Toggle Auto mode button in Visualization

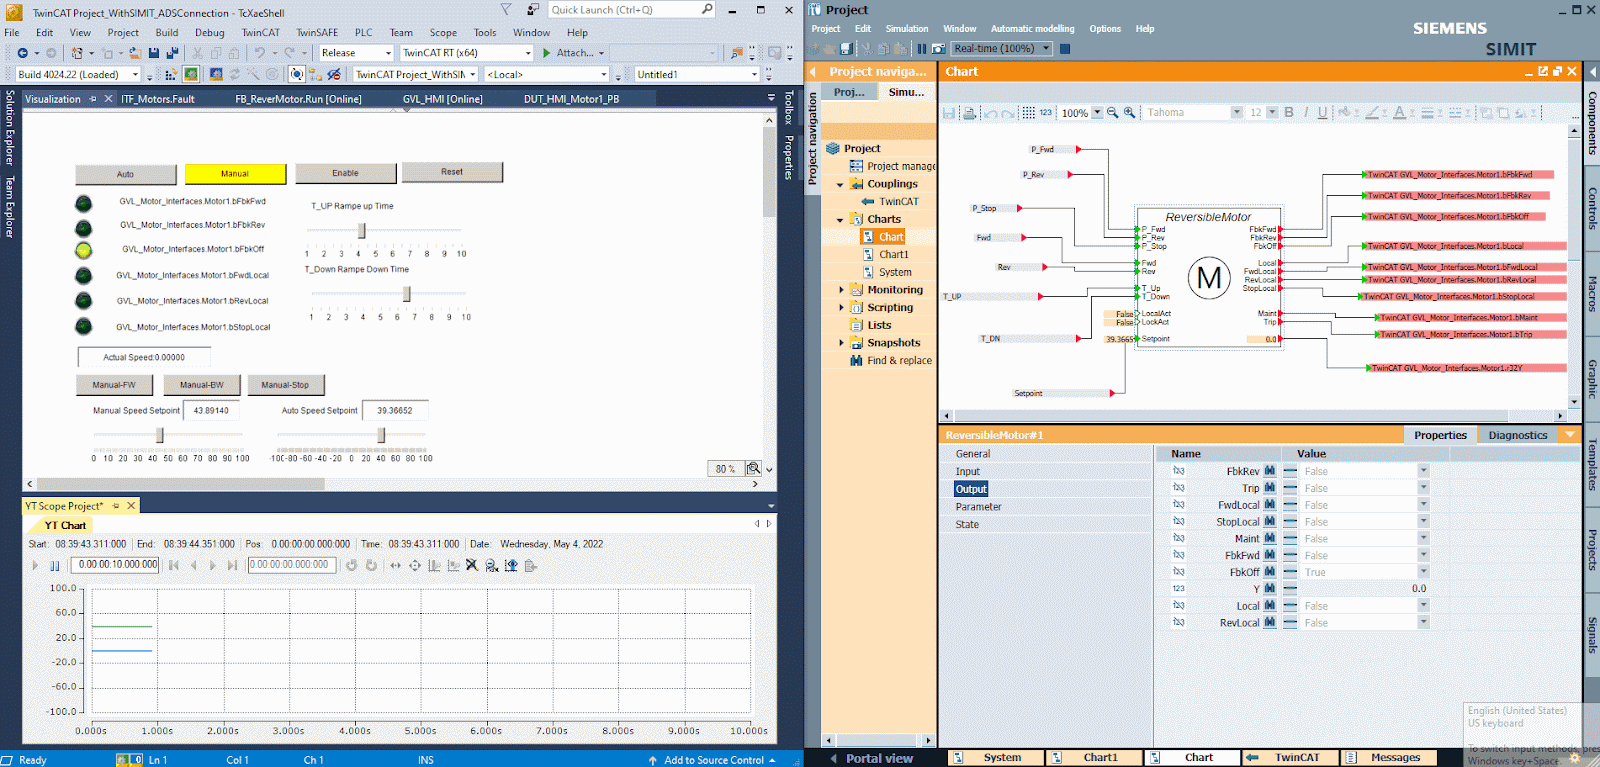[125, 174]
